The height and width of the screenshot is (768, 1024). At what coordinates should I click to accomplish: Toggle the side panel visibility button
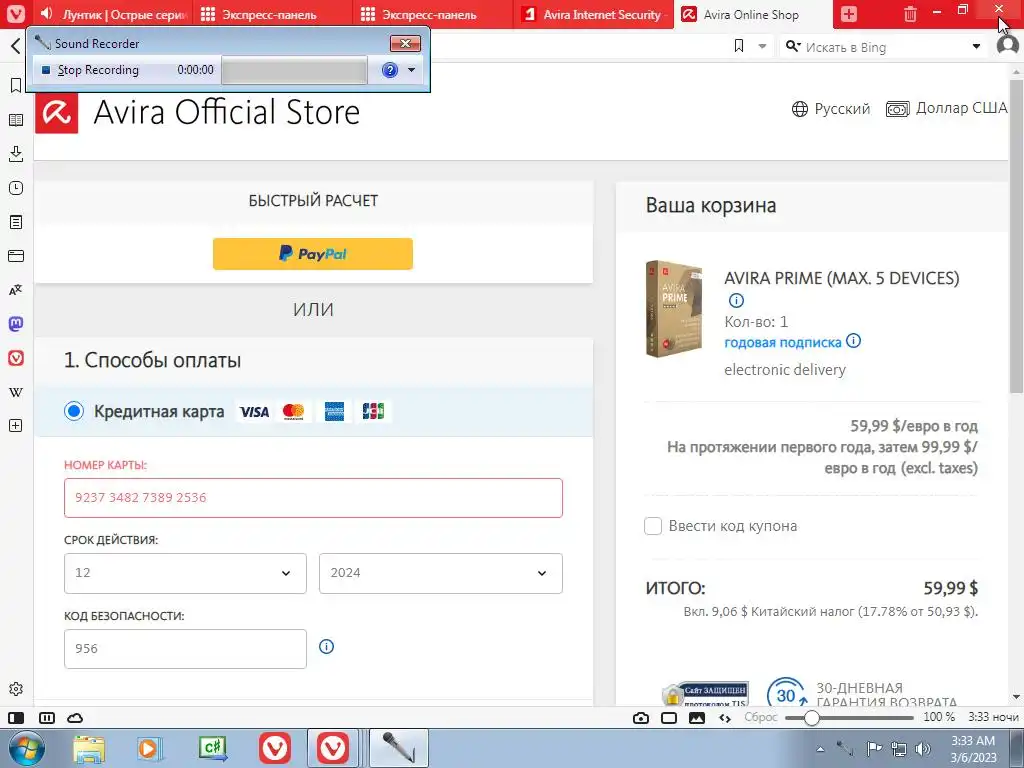click(16, 718)
